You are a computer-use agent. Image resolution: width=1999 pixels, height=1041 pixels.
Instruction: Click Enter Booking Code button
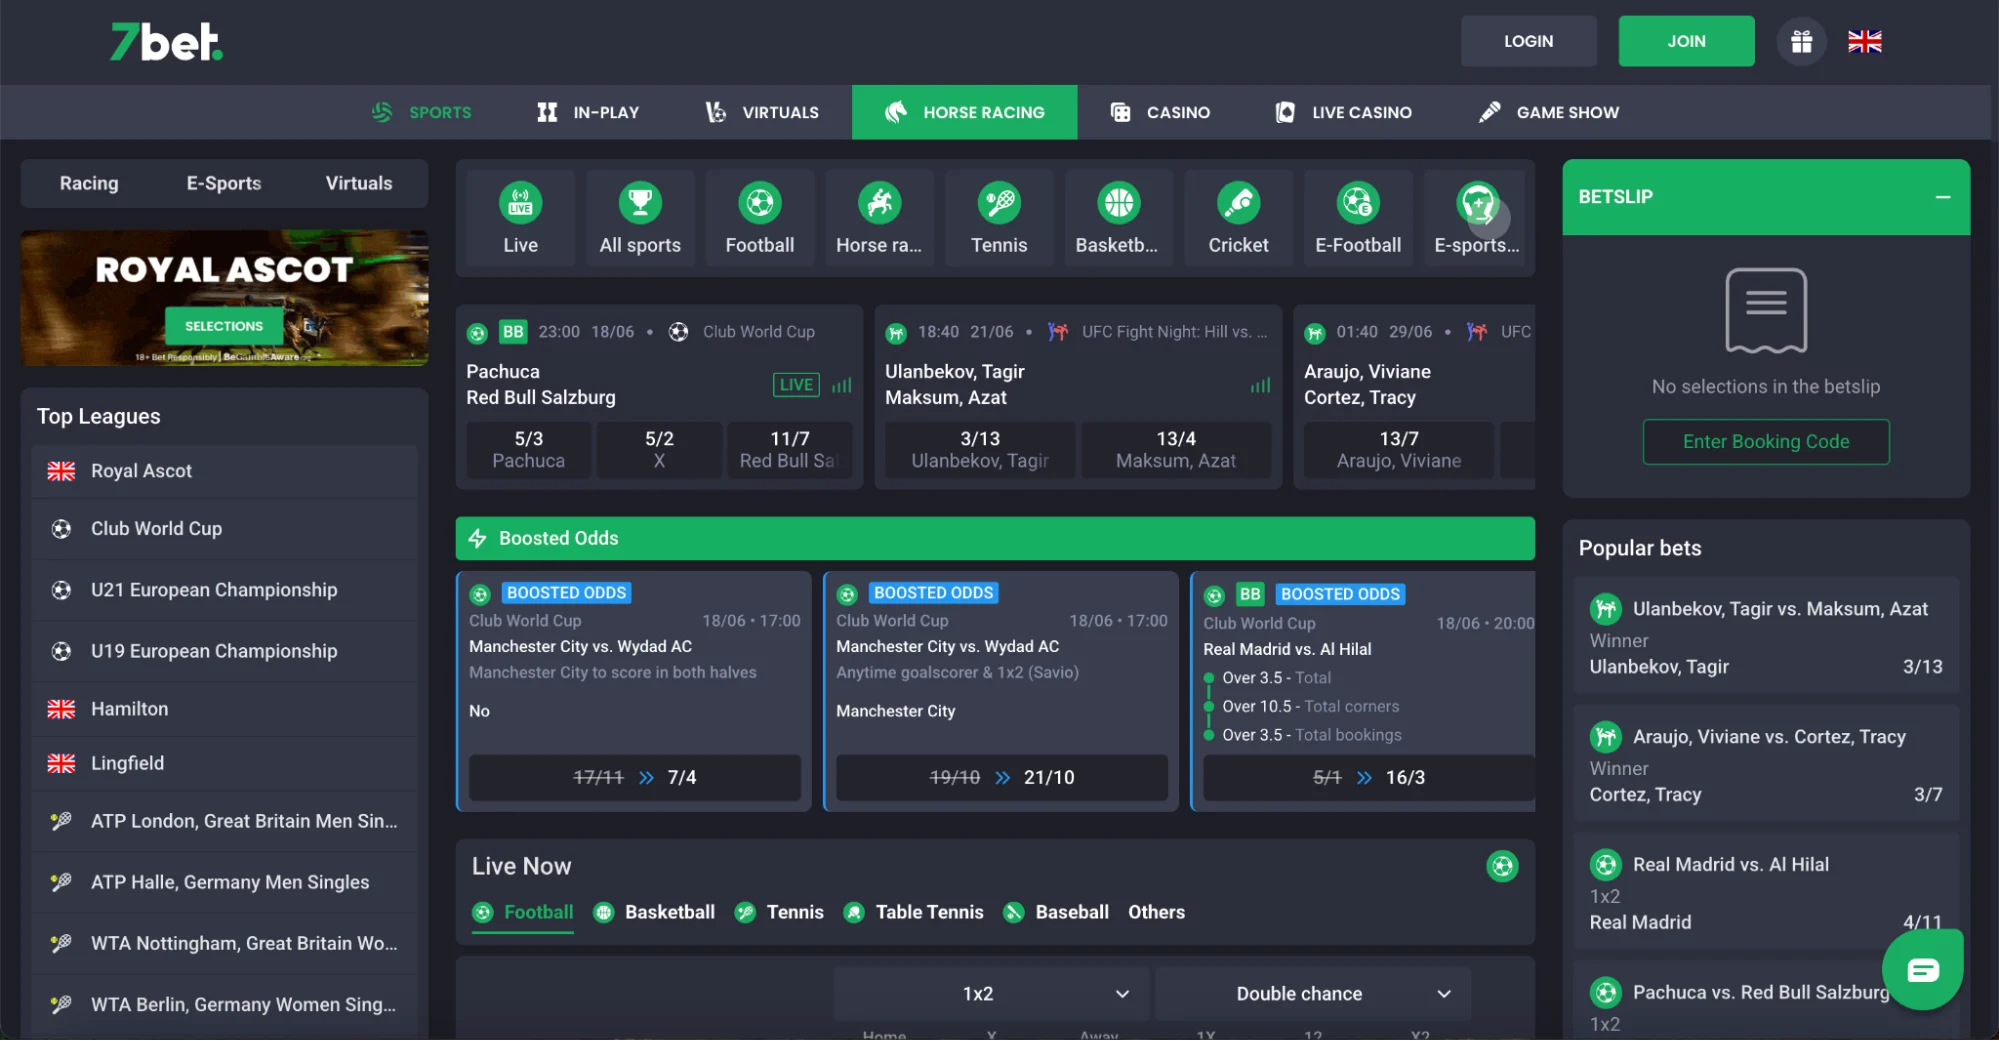tap(1765, 441)
